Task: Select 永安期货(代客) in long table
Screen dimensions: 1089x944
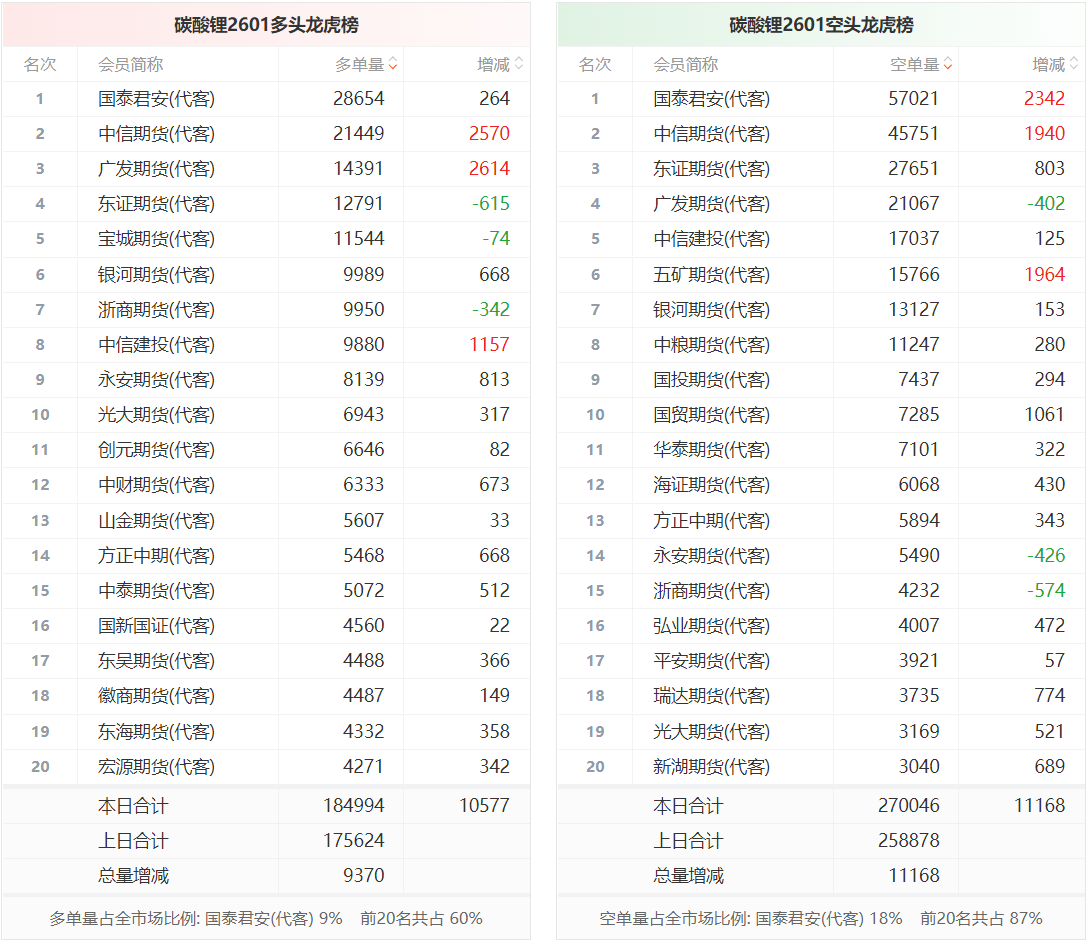Action: [x=156, y=379]
